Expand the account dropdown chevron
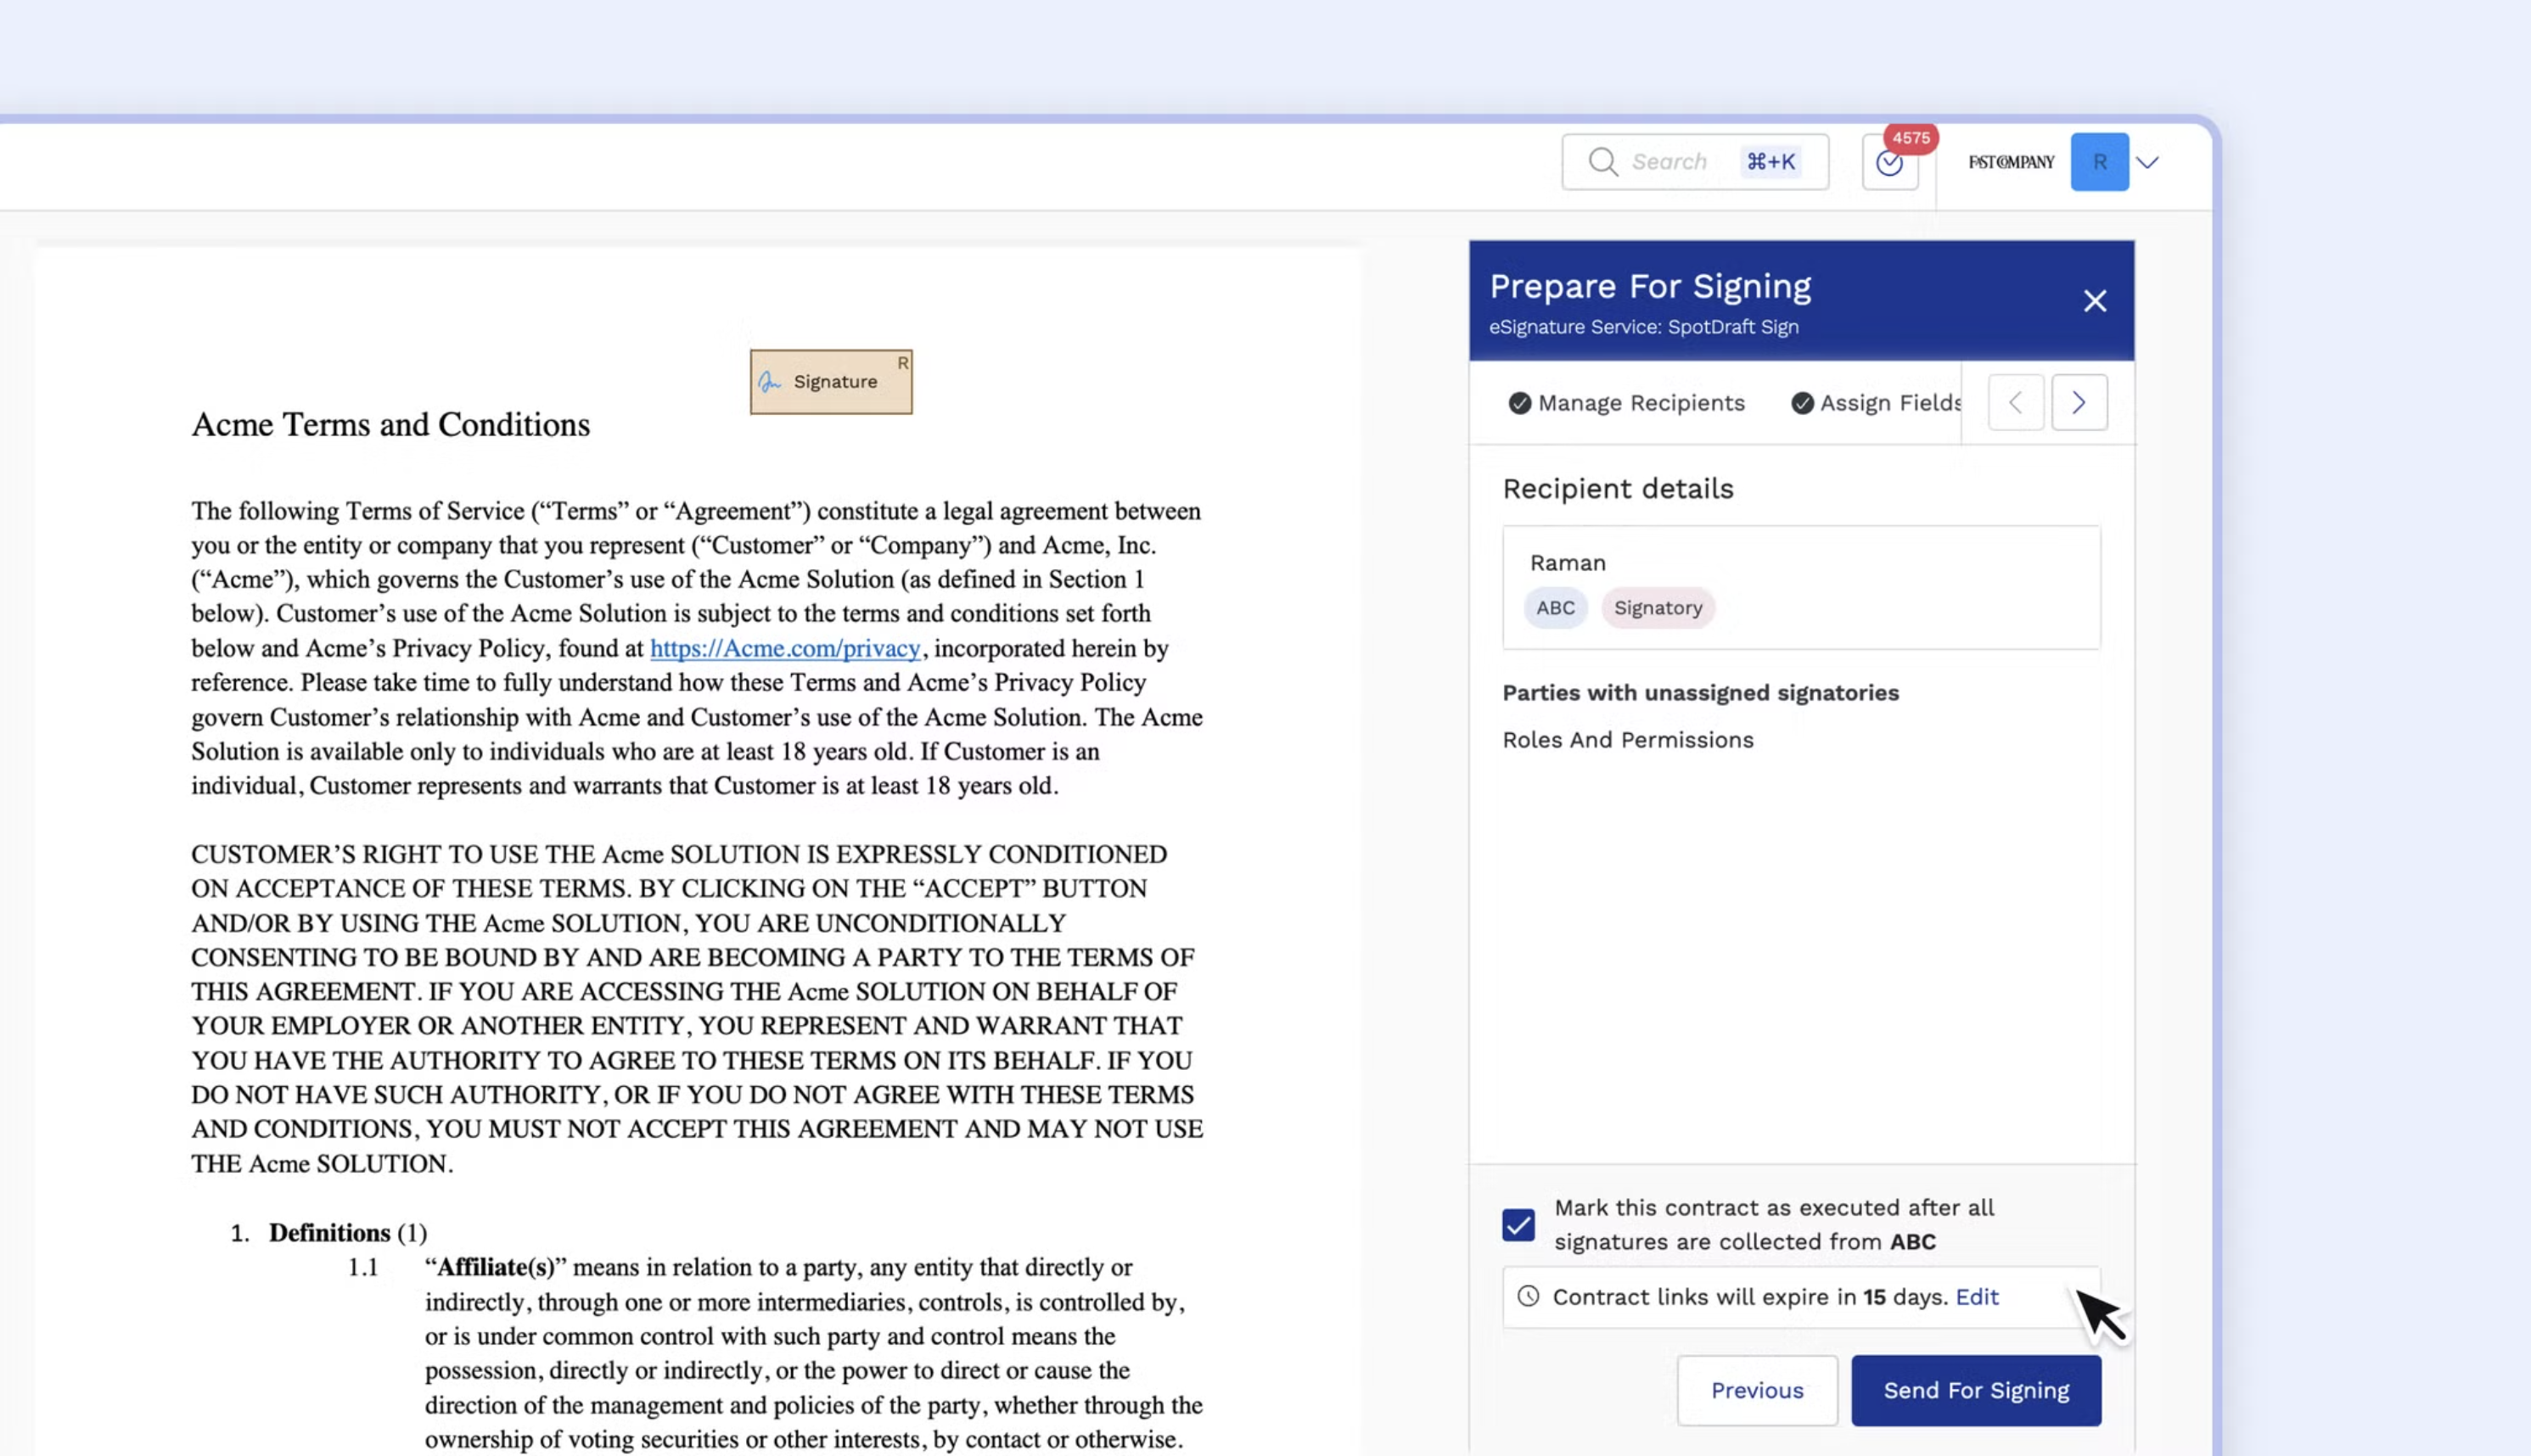The height and width of the screenshot is (1456, 2531). pos(2147,162)
